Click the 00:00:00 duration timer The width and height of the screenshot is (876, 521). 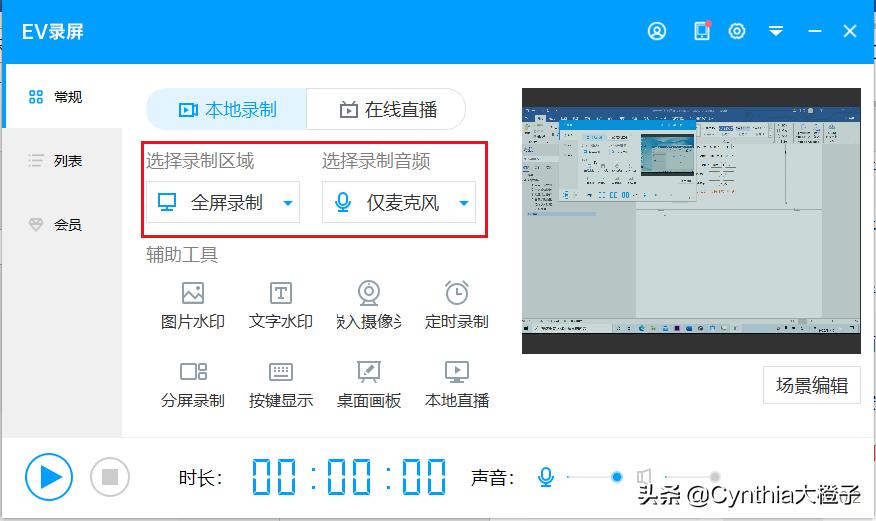point(349,477)
